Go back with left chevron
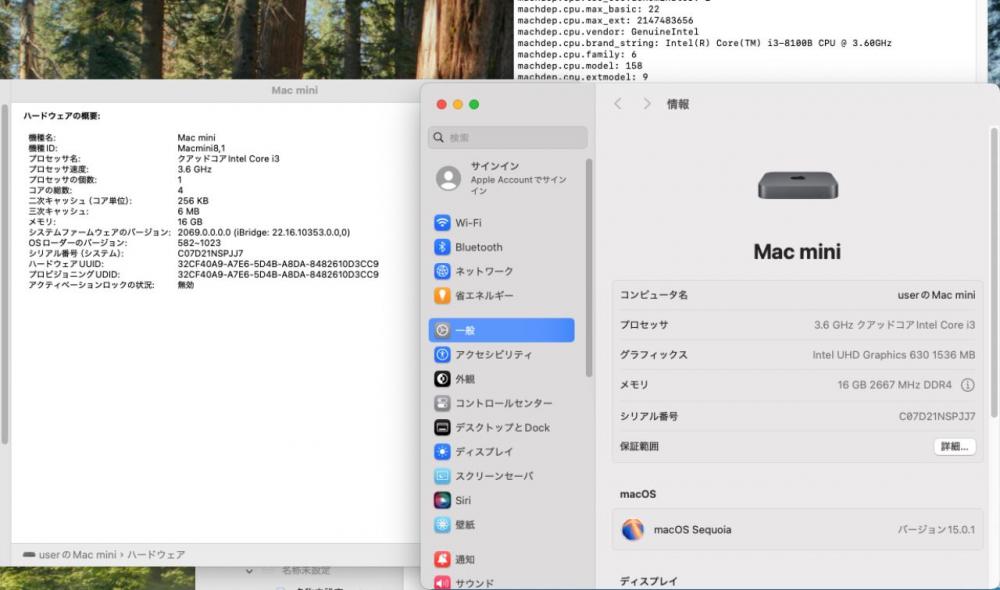Image resolution: width=1000 pixels, height=590 pixels. tap(617, 103)
